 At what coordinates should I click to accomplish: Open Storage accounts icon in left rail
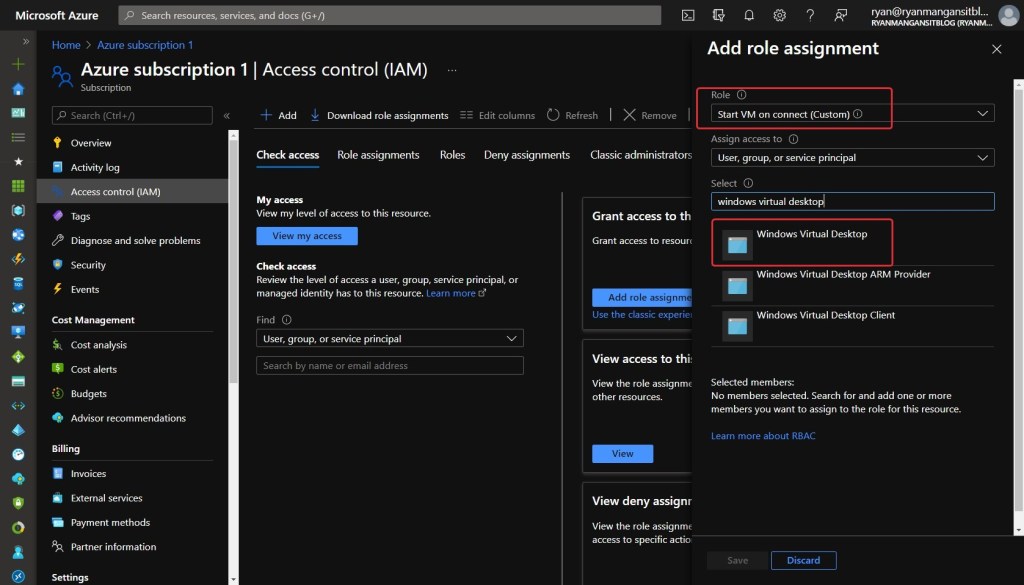18,381
